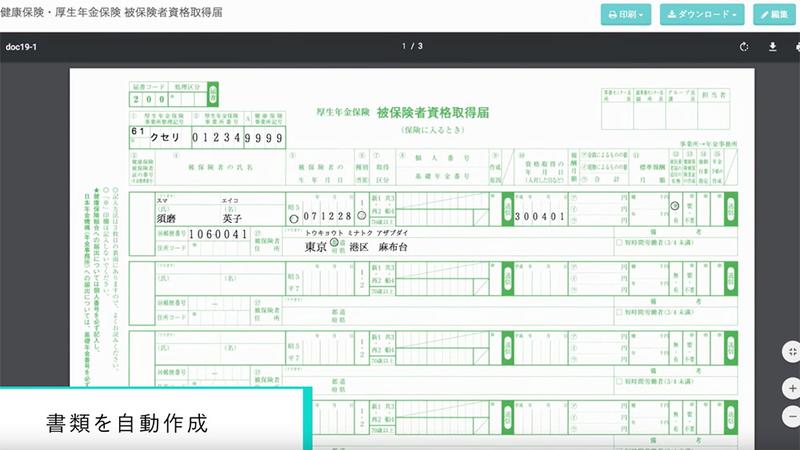The height and width of the screenshot is (450, 800).
Task: Click the office number 01234
Action: point(216,138)
